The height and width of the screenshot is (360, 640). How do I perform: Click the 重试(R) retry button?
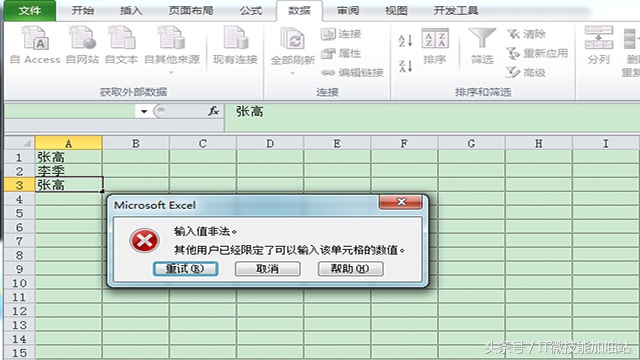click(x=185, y=269)
